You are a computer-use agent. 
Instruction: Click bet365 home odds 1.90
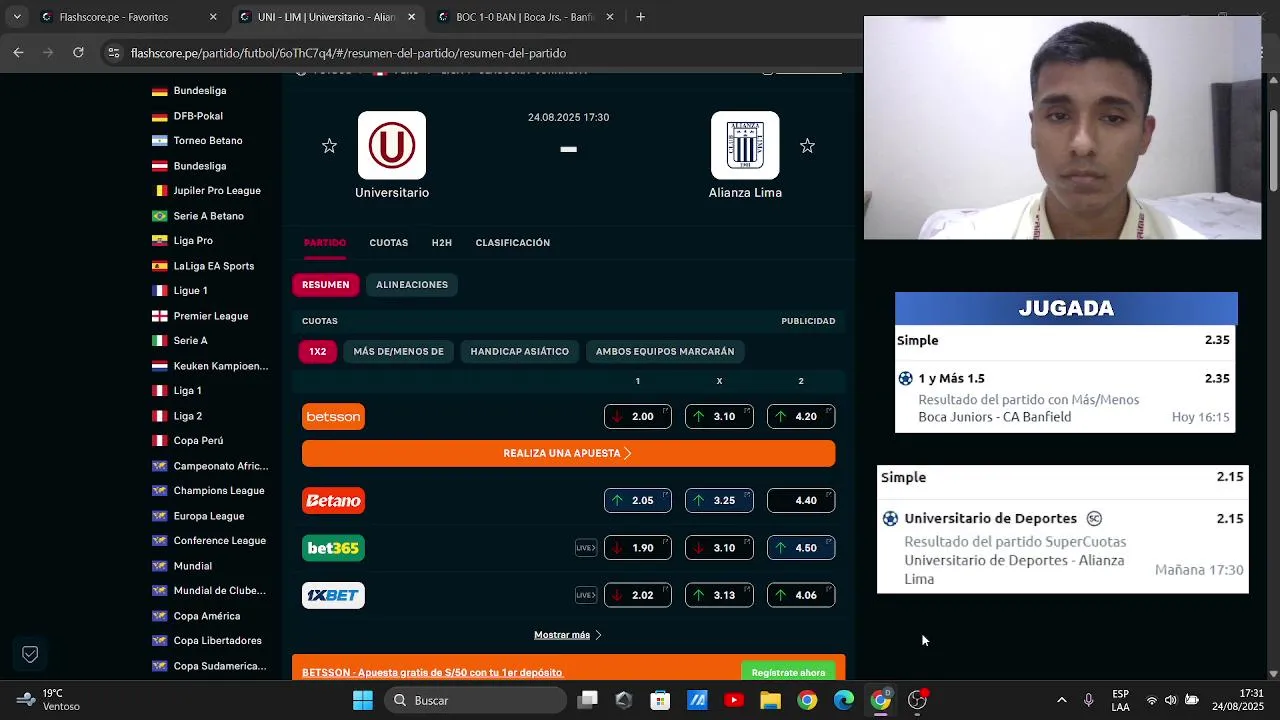[638, 548]
